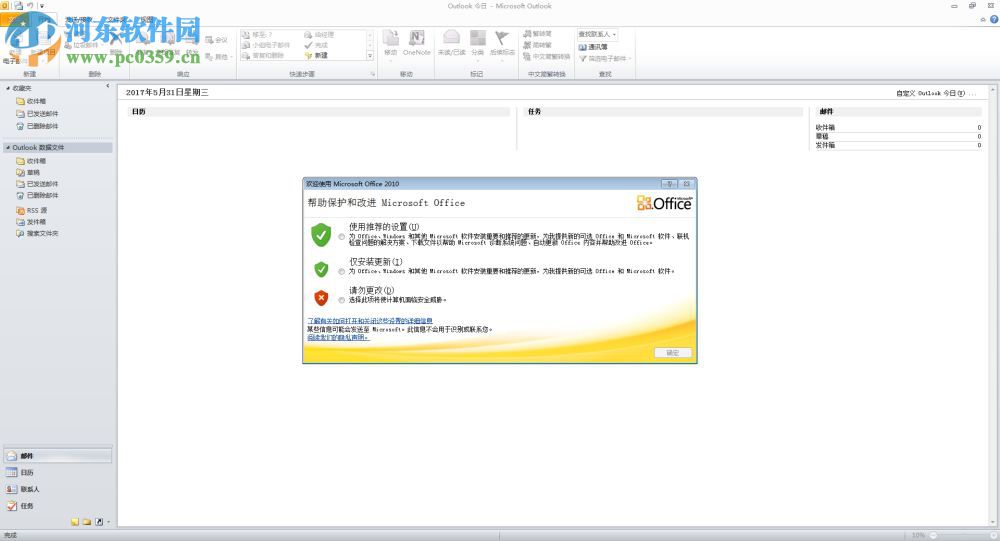
Task: Click the Folder List icon at the navigation pane bottom
Action: pyautogui.click(x=87, y=522)
